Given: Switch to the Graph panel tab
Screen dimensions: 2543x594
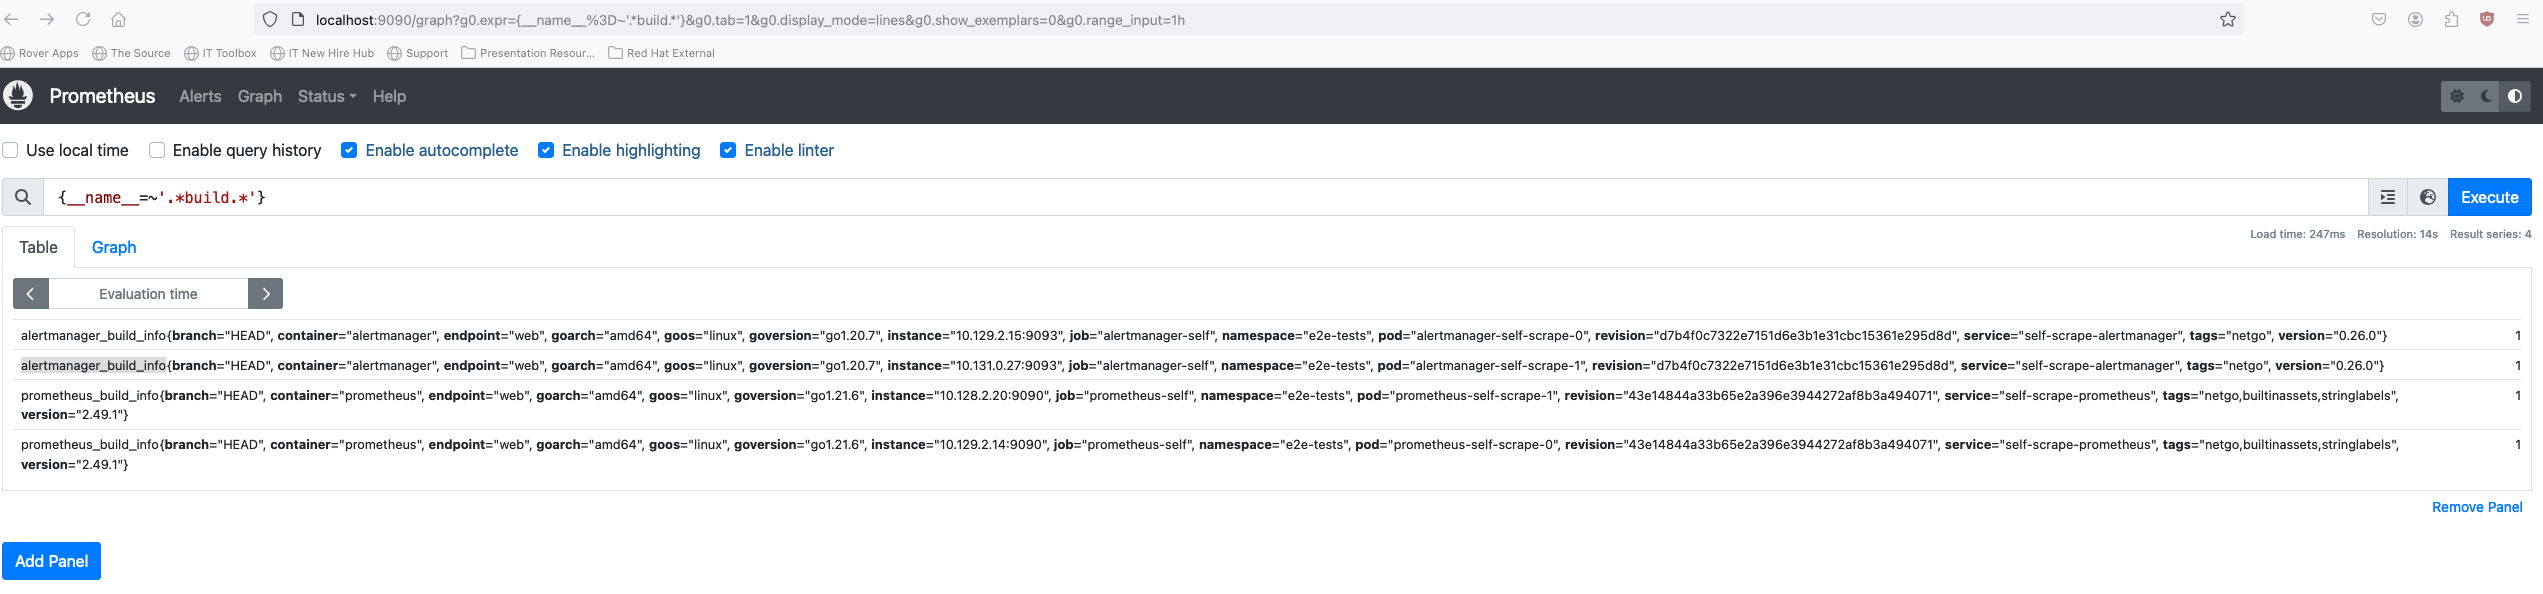Looking at the screenshot, I should coord(114,247).
